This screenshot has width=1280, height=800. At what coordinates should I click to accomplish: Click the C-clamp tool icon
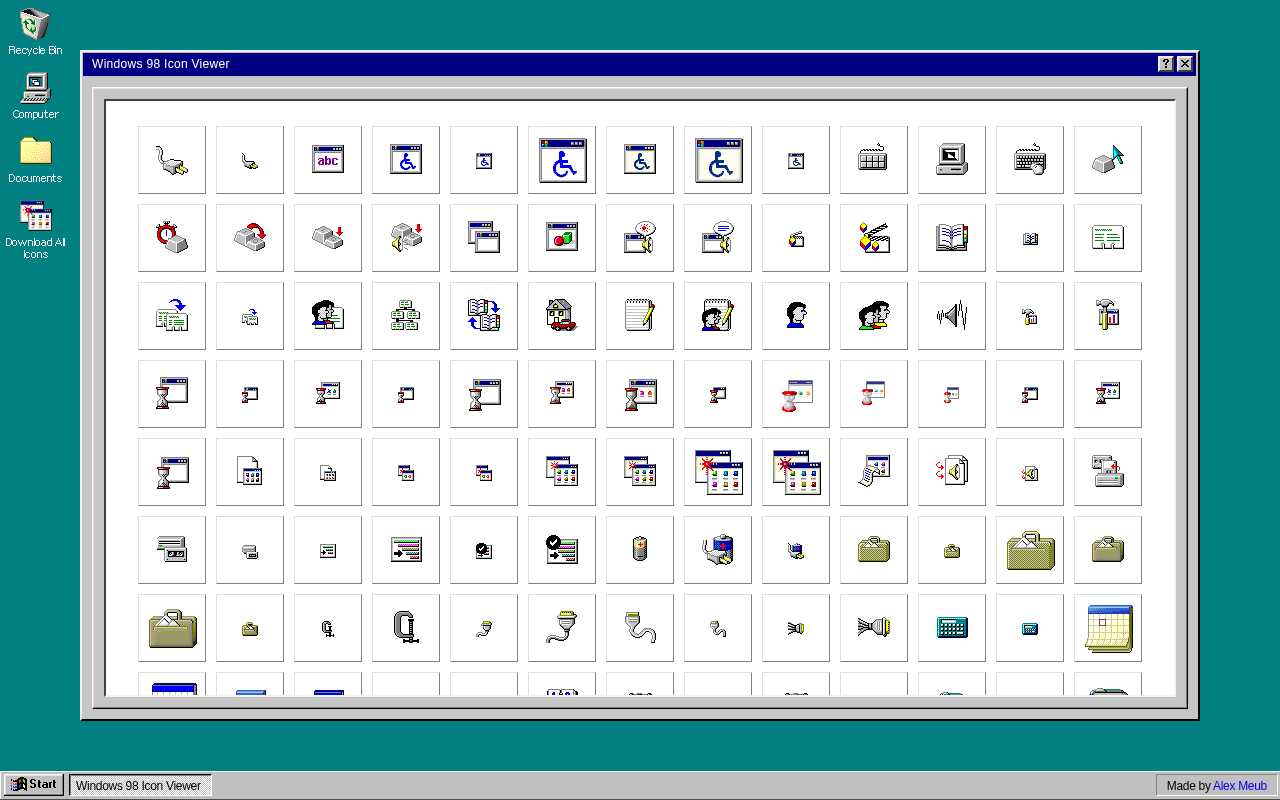point(405,627)
